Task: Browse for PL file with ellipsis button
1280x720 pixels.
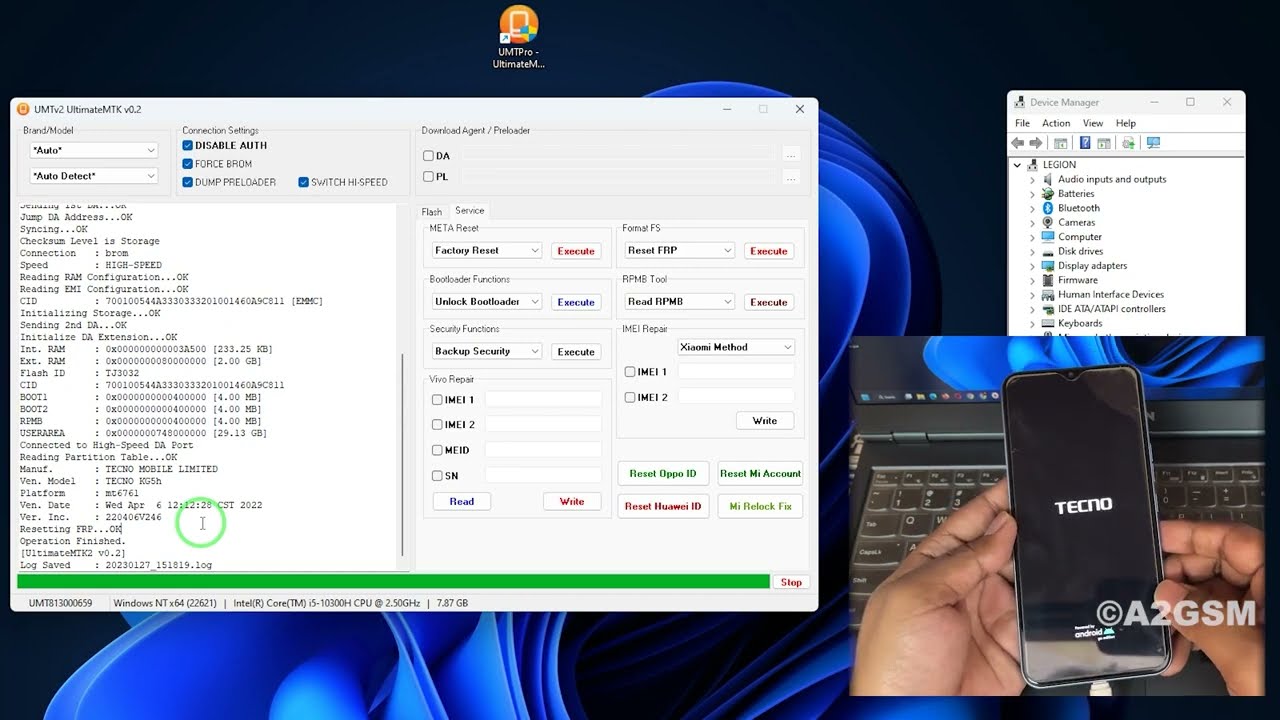Action: click(791, 177)
